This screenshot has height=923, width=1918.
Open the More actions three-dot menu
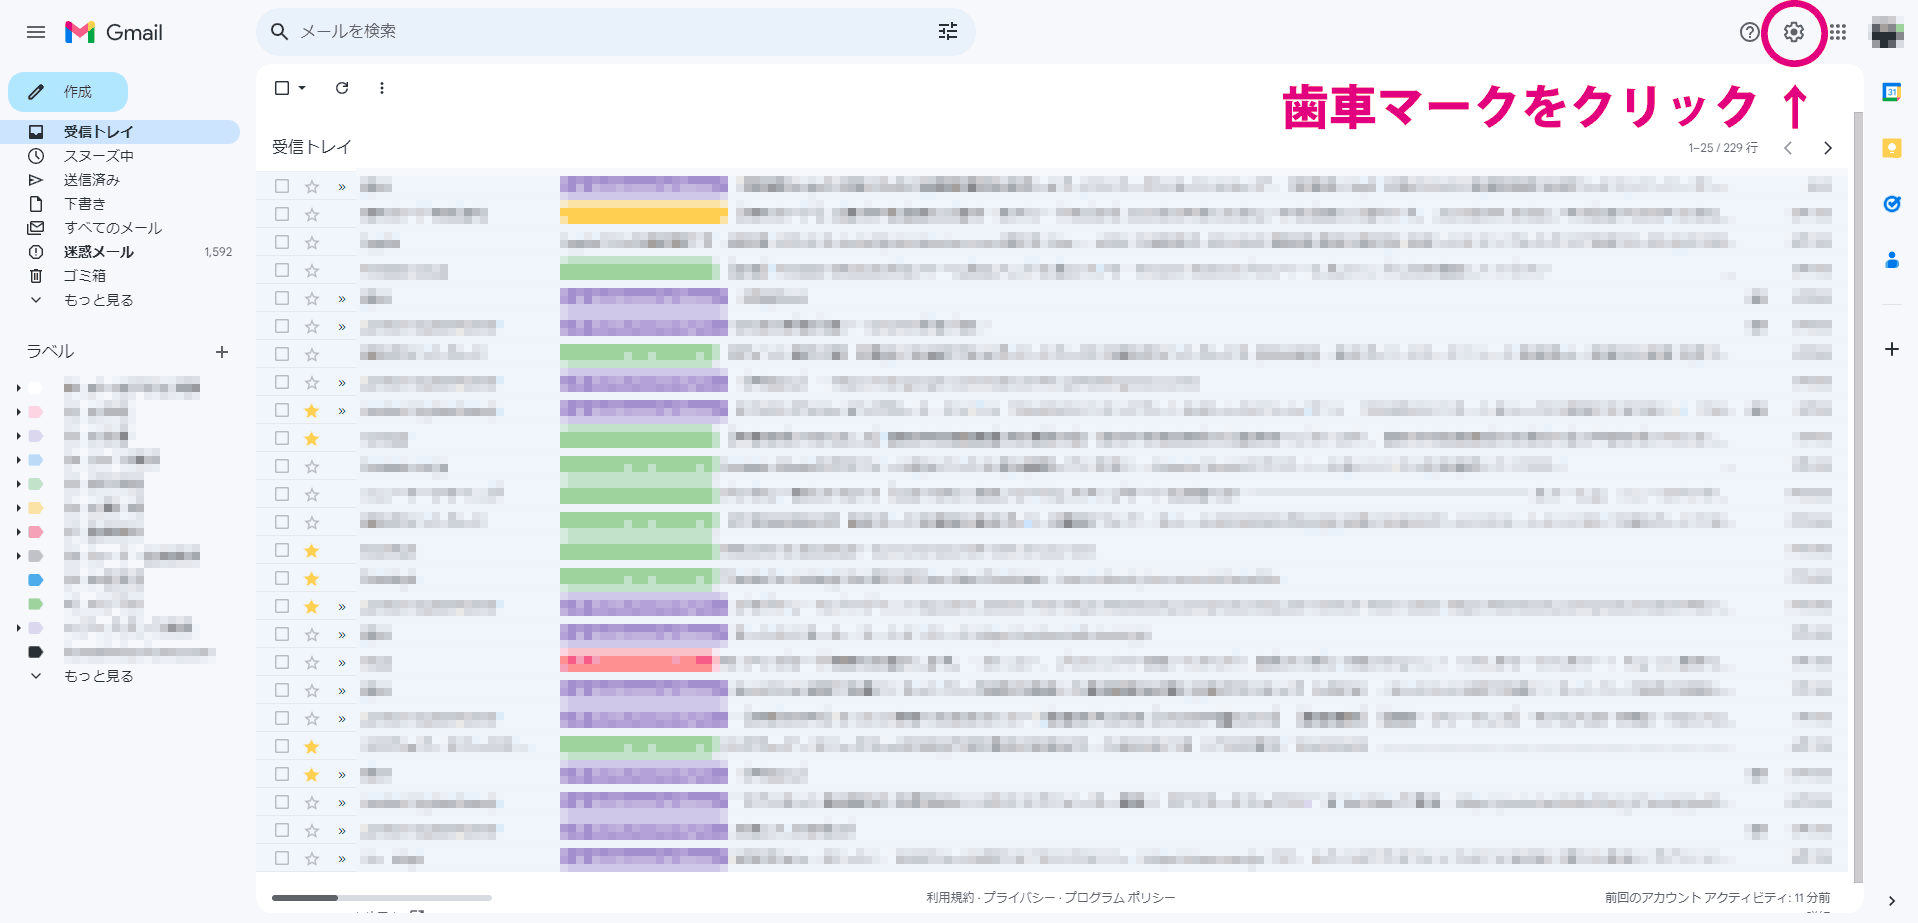382,88
